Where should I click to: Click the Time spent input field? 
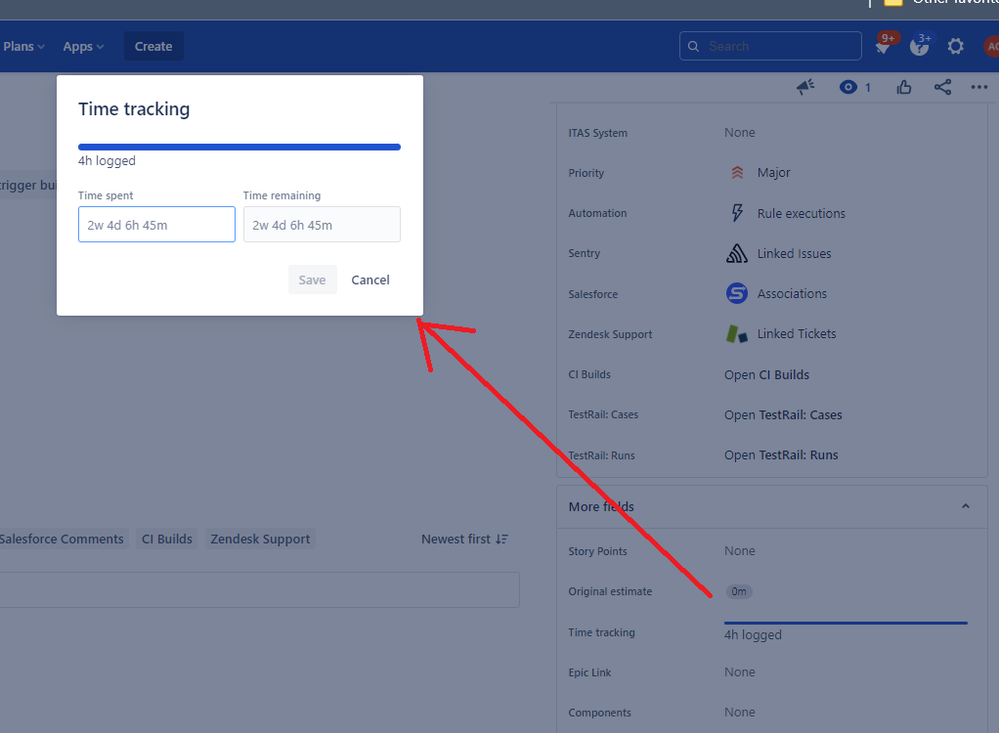(x=157, y=224)
